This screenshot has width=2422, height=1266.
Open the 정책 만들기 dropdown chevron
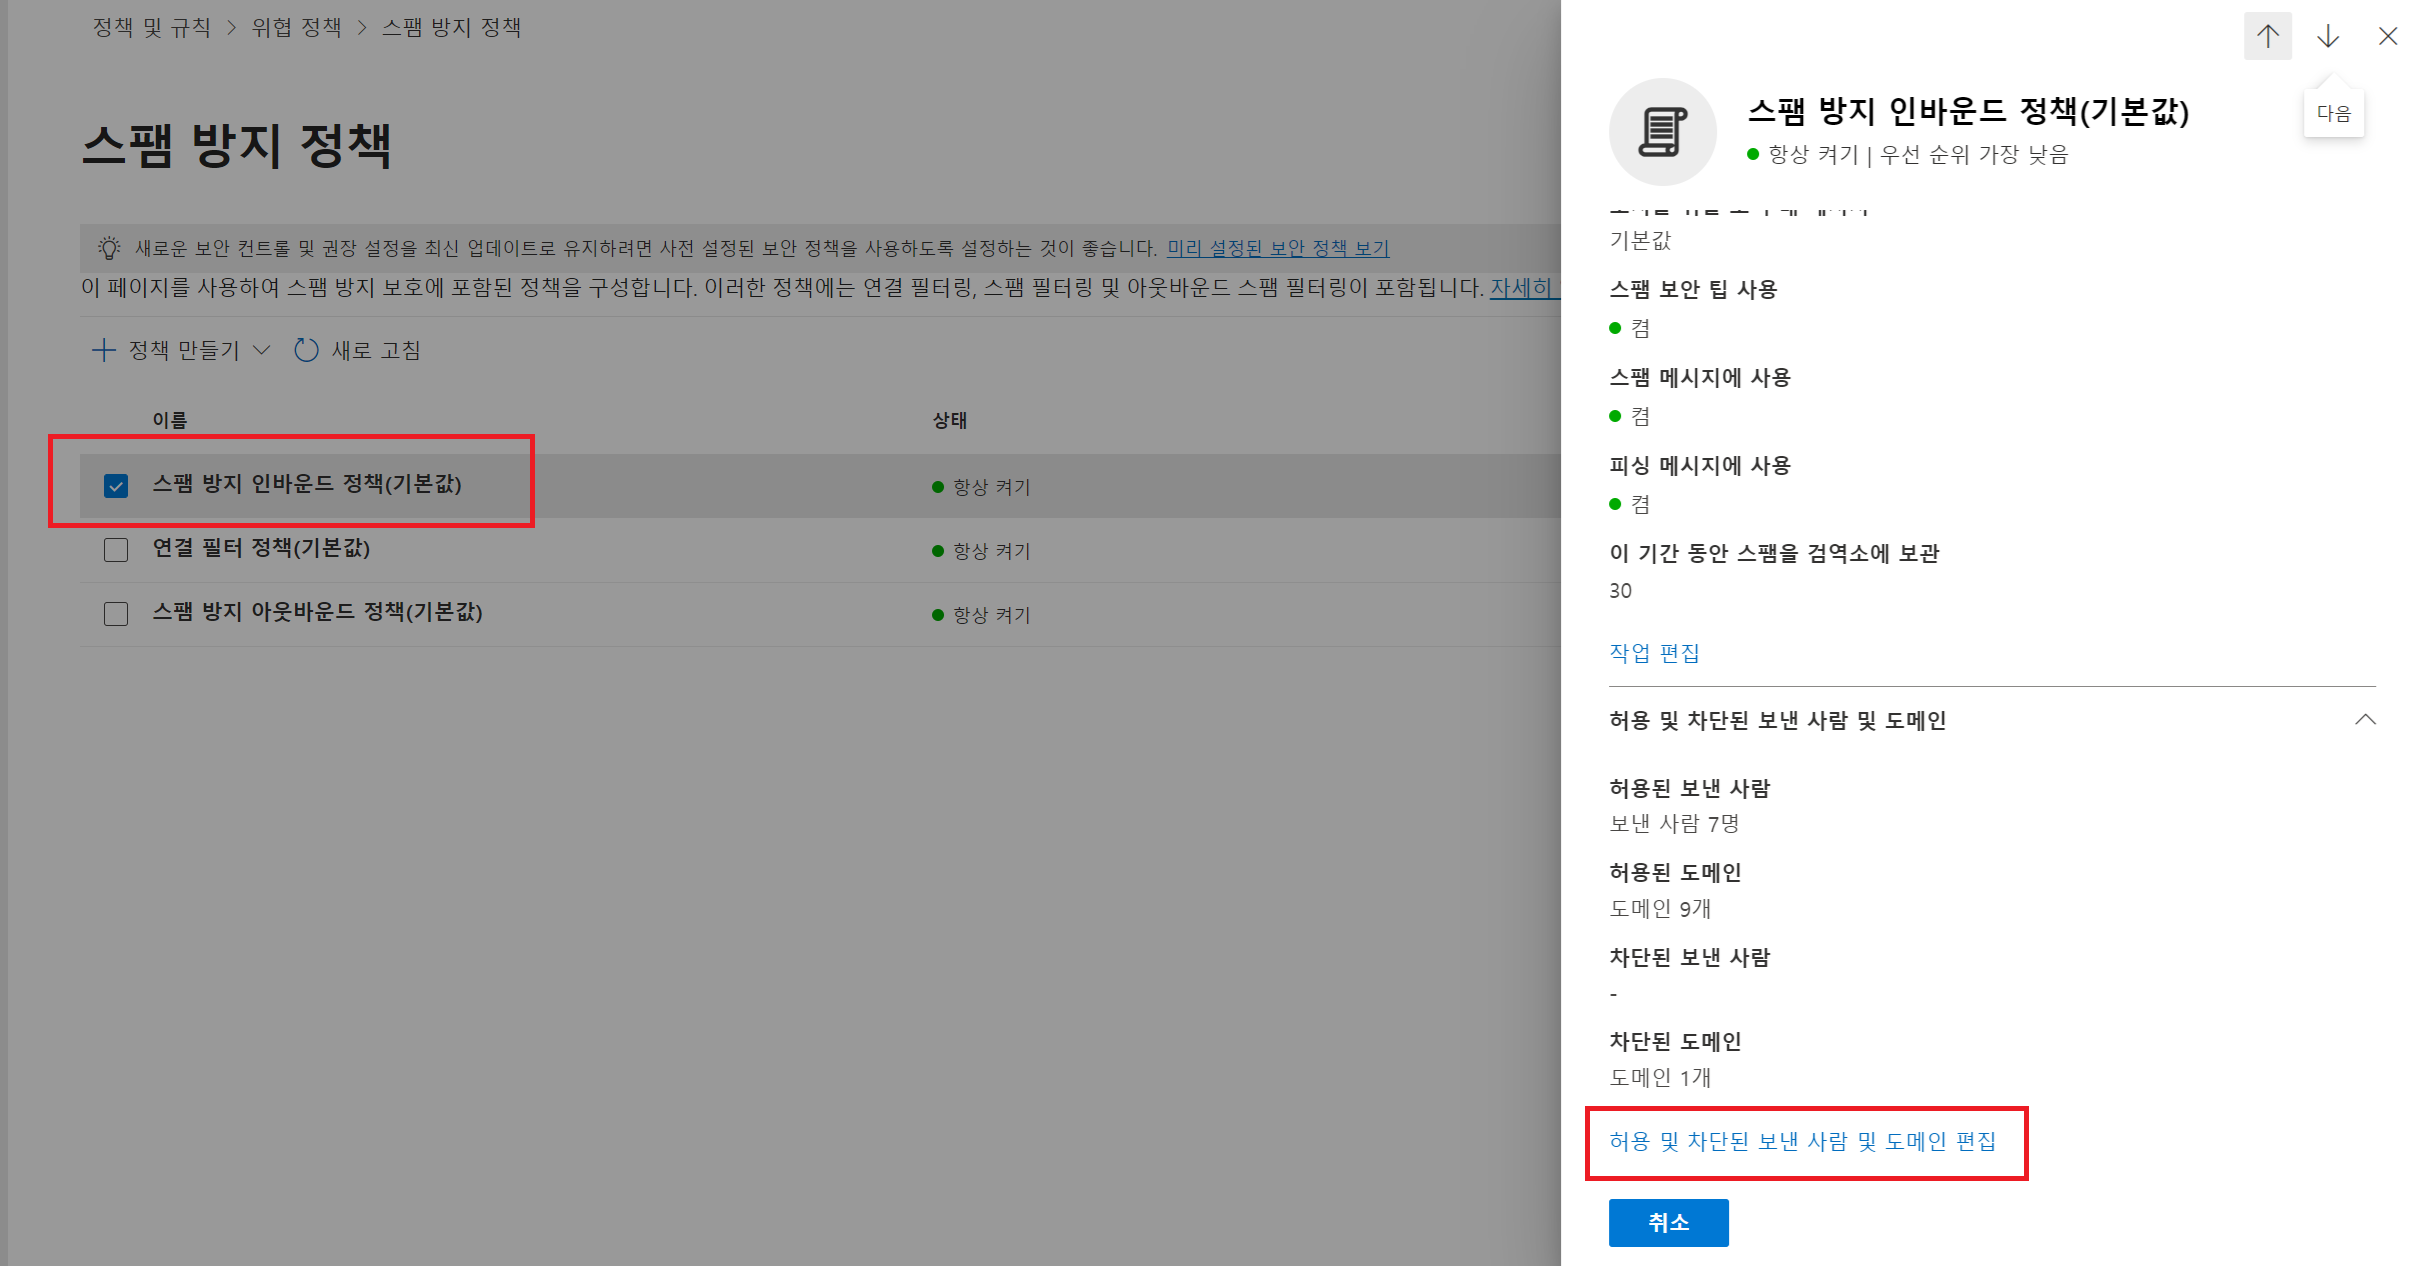tap(262, 350)
